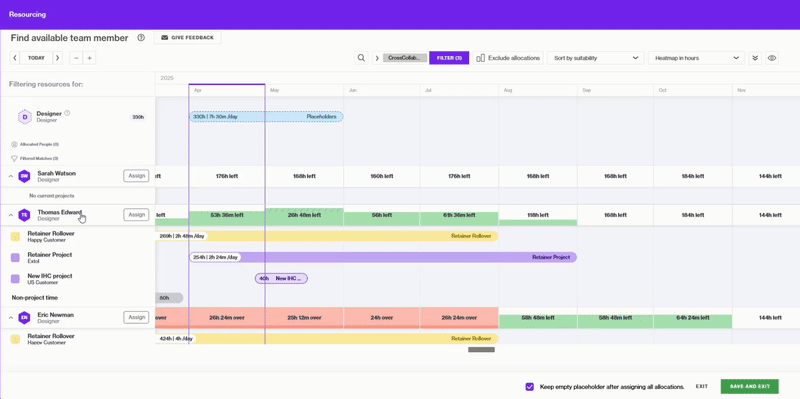Select Non-project time row label
The width and height of the screenshot is (800, 399).
click(35, 297)
